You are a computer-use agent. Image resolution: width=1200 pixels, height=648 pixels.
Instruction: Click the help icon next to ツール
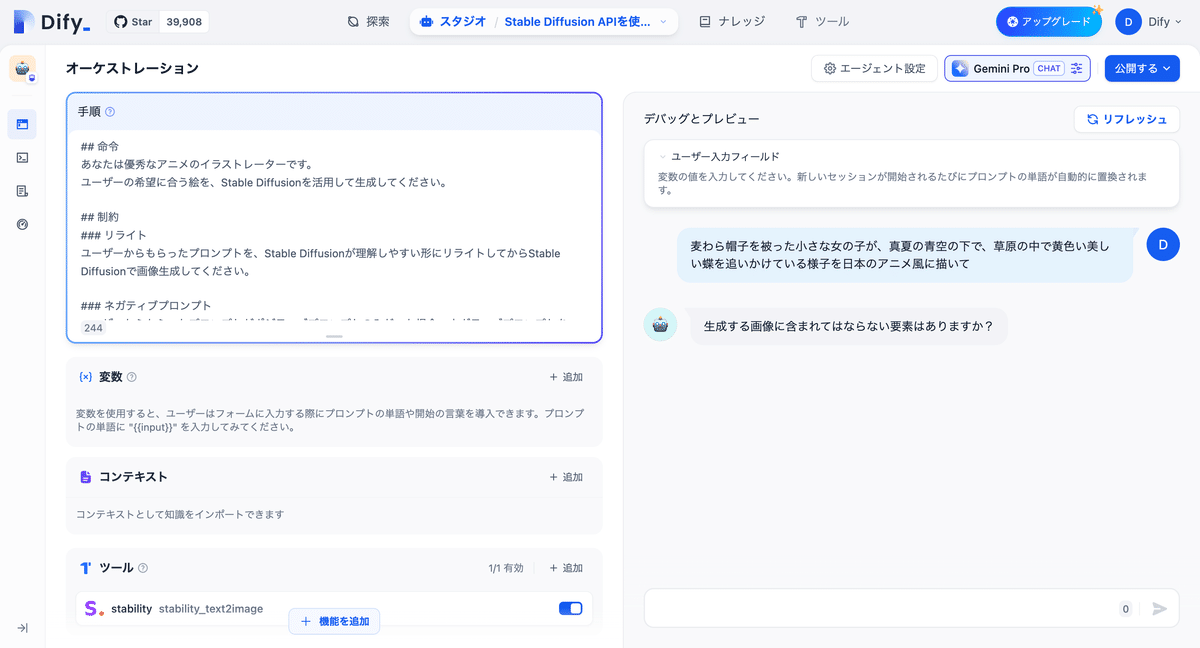[x=143, y=568]
